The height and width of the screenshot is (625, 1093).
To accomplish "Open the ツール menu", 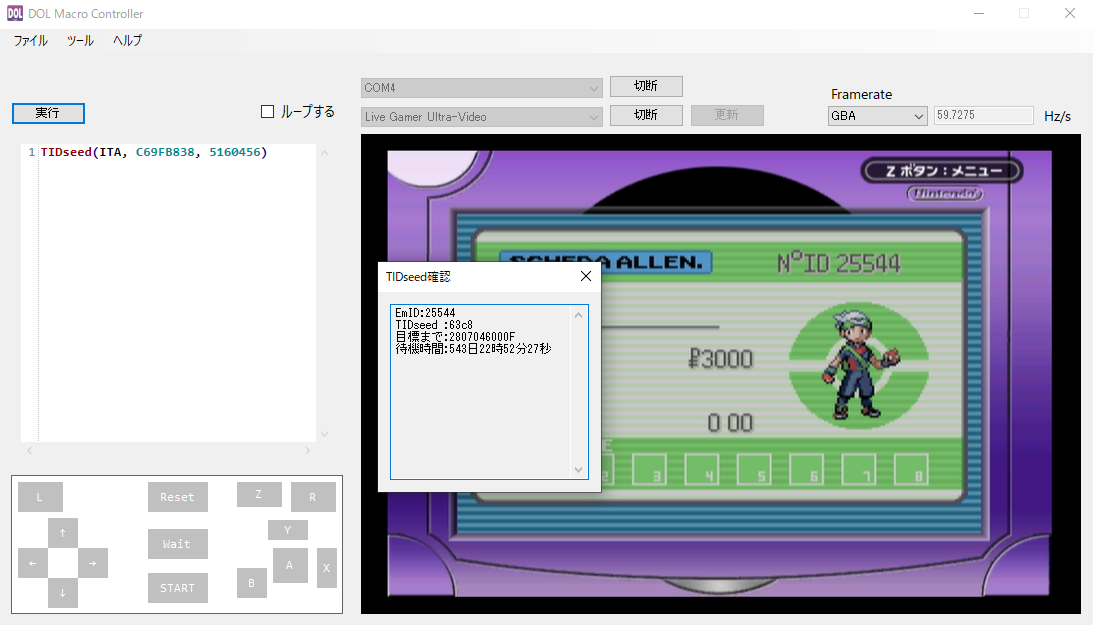I will pos(80,40).
